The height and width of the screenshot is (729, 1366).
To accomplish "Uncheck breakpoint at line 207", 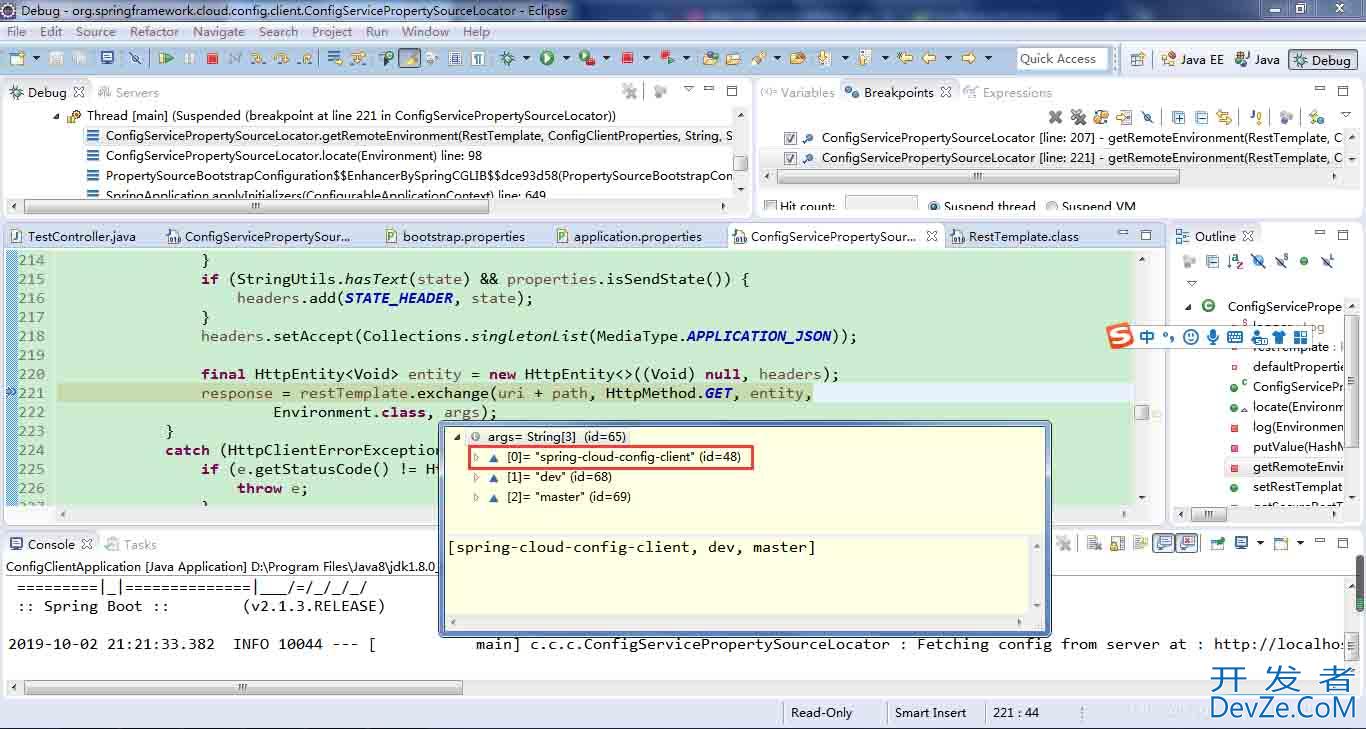I will pos(791,138).
